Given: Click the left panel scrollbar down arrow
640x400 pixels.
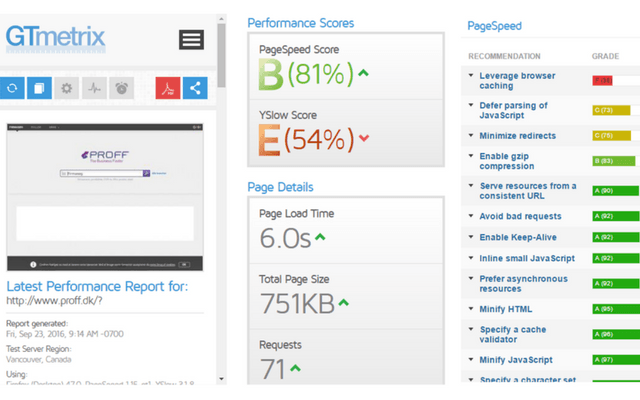Looking at the screenshot, I should pyautogui.click(x=221, y=379).
